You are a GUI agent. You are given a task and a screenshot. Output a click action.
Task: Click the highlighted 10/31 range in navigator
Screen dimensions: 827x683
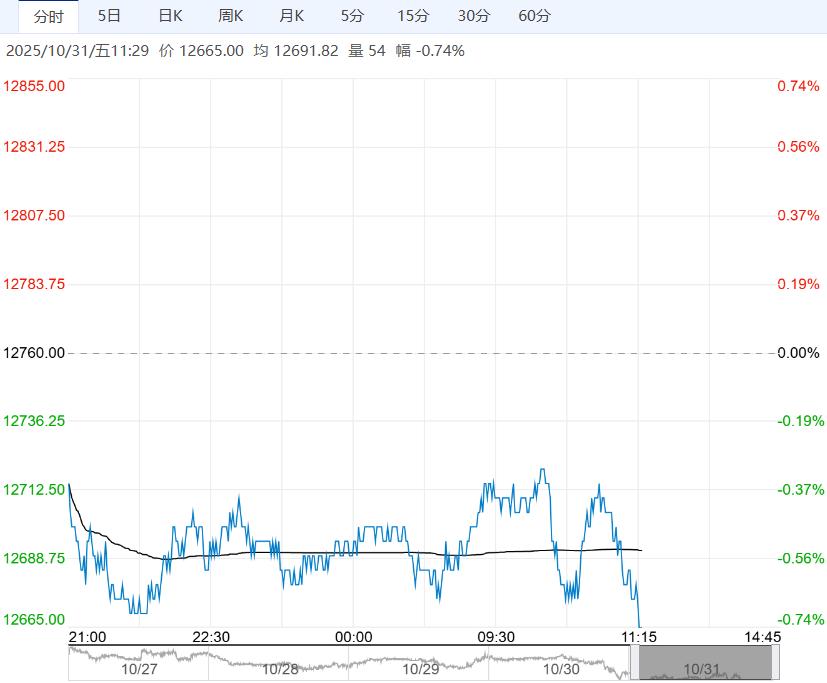coord(704,664)
